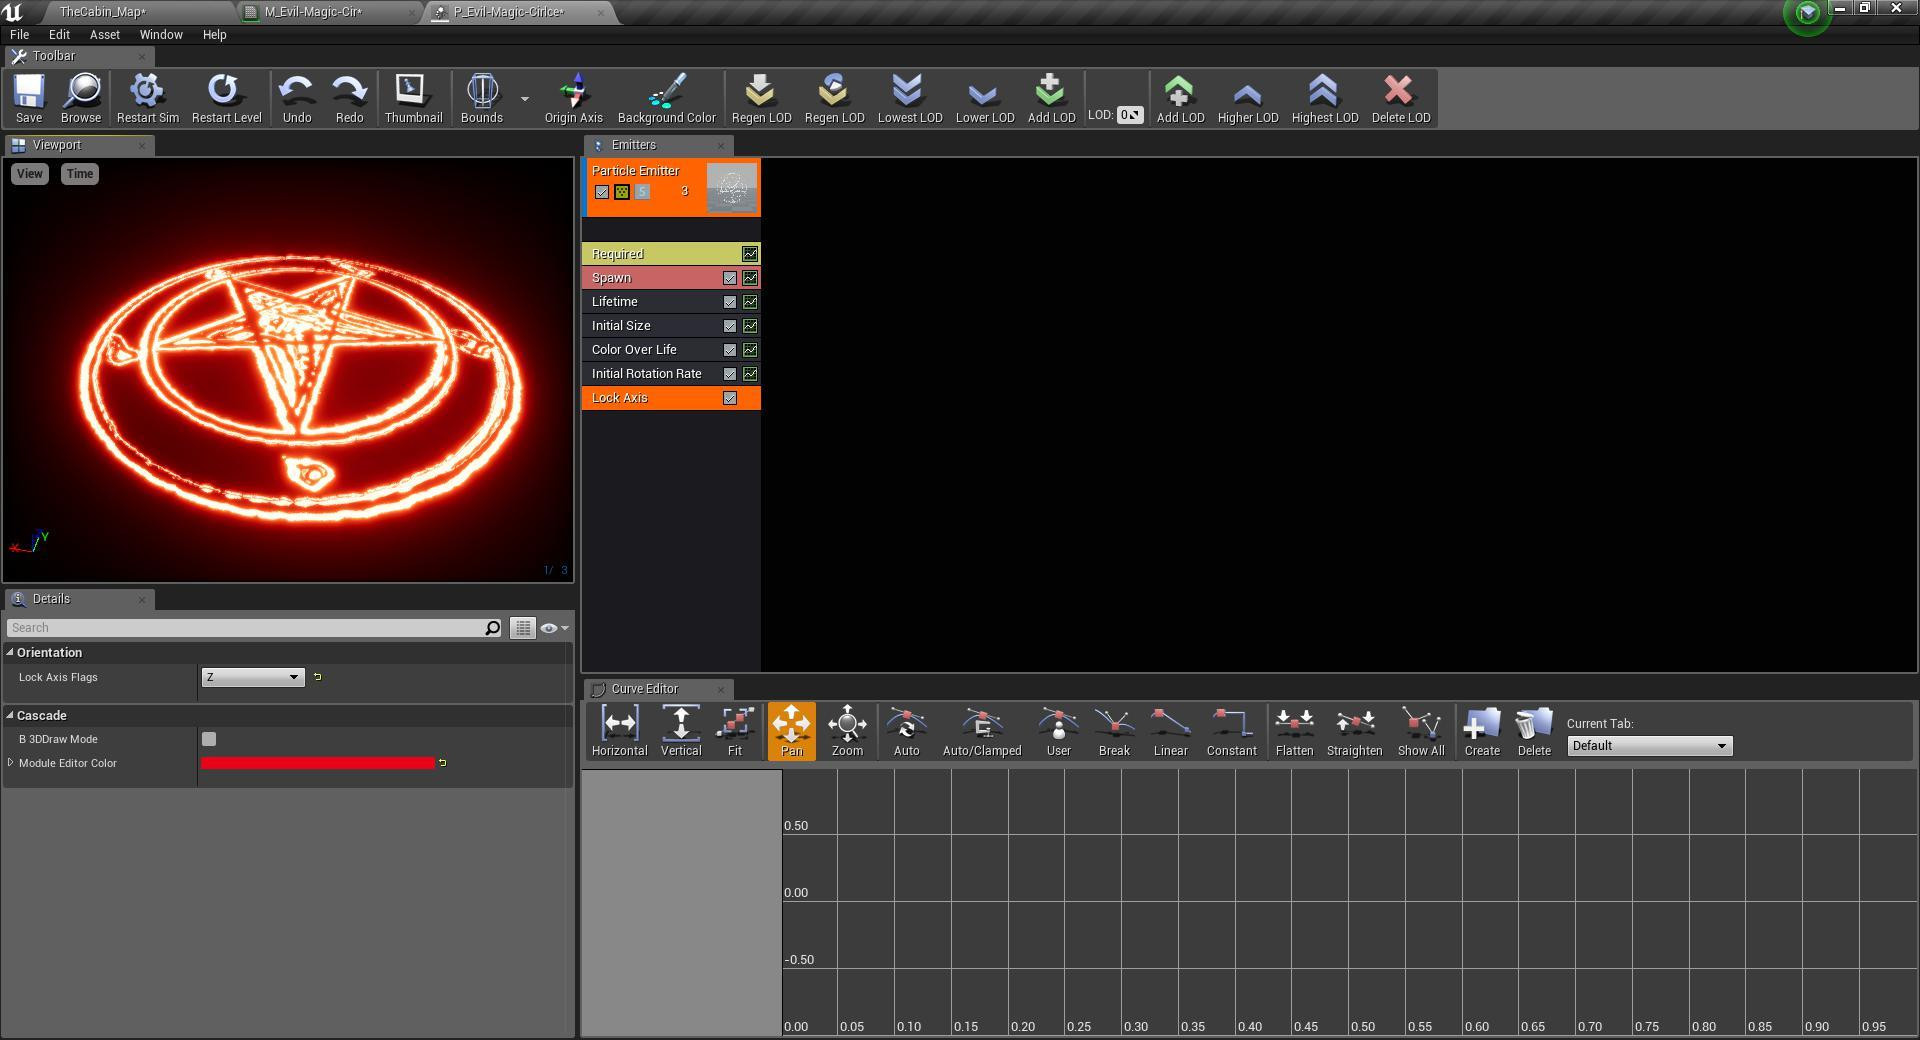Open the Asset menu
Image resolution: width=1920 pixels, height=1040 pixels.
pyautogui.click(x=105, y=34)
